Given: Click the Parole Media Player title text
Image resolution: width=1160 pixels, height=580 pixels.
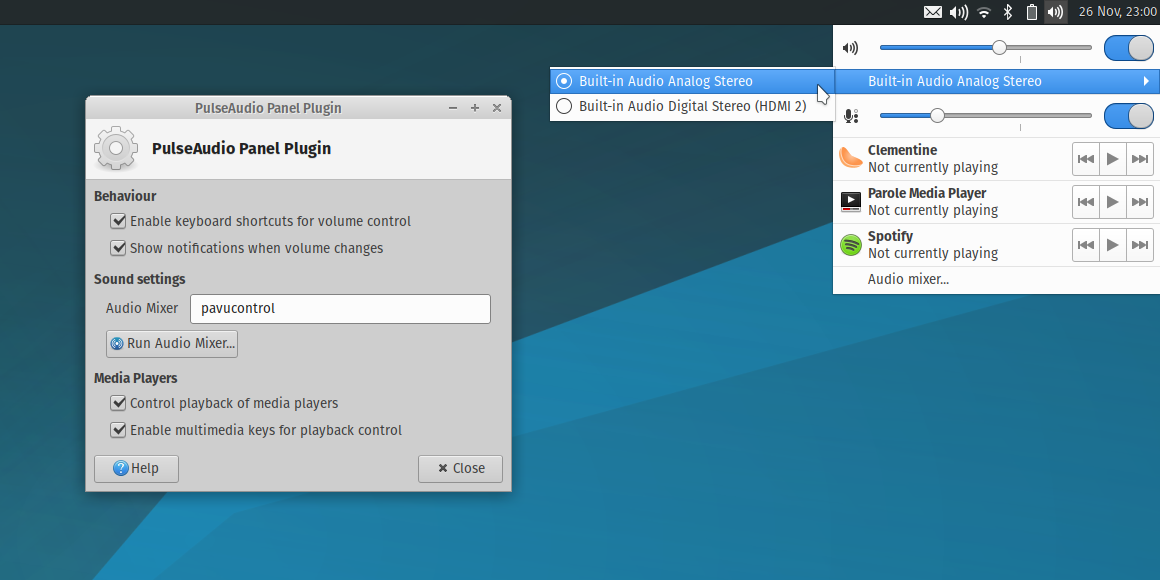Looking at the screenshot, I should [x=927, y=193].
